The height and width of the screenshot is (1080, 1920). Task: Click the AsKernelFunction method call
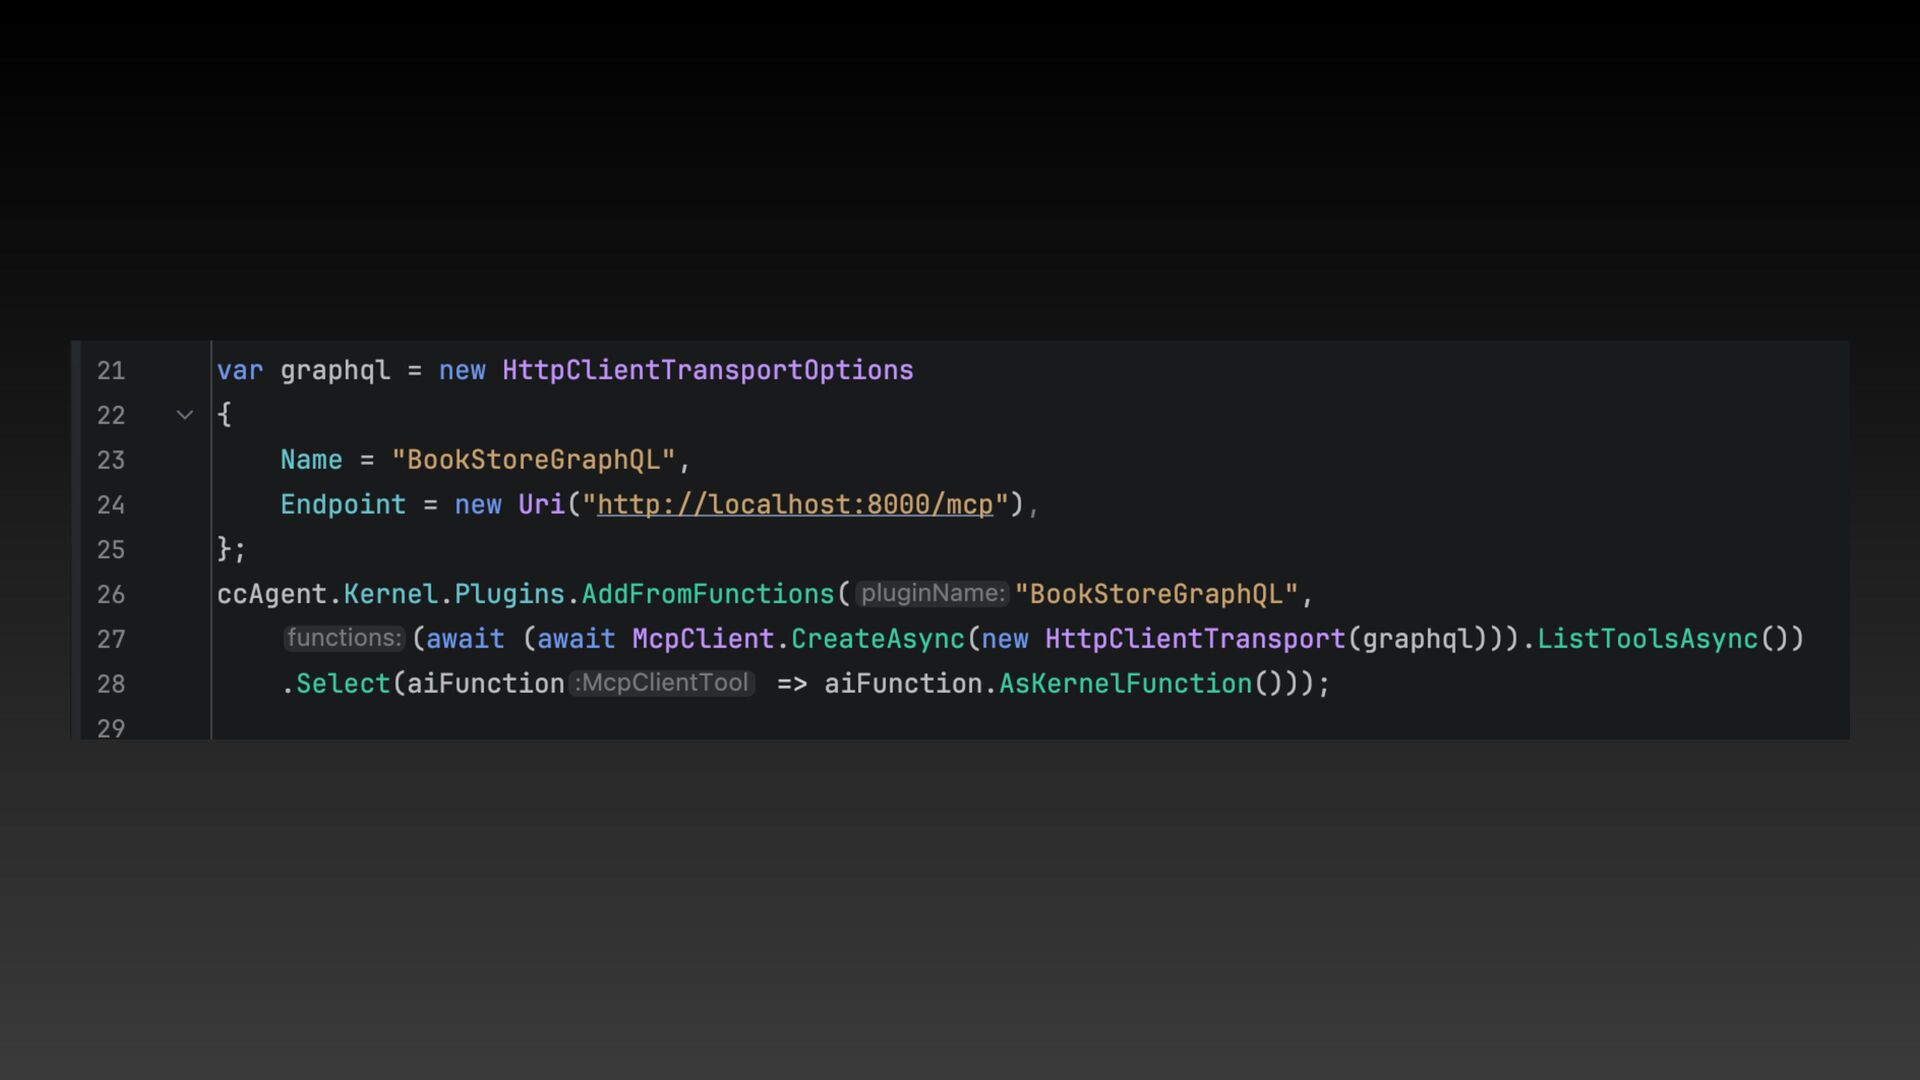click(x=1125, y=684)
